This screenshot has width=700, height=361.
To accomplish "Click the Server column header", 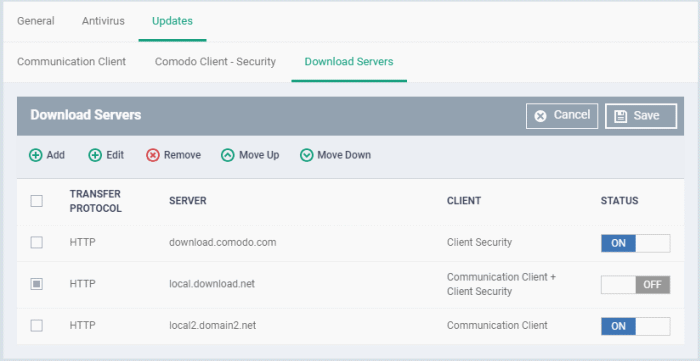I will tap(188, 201).
